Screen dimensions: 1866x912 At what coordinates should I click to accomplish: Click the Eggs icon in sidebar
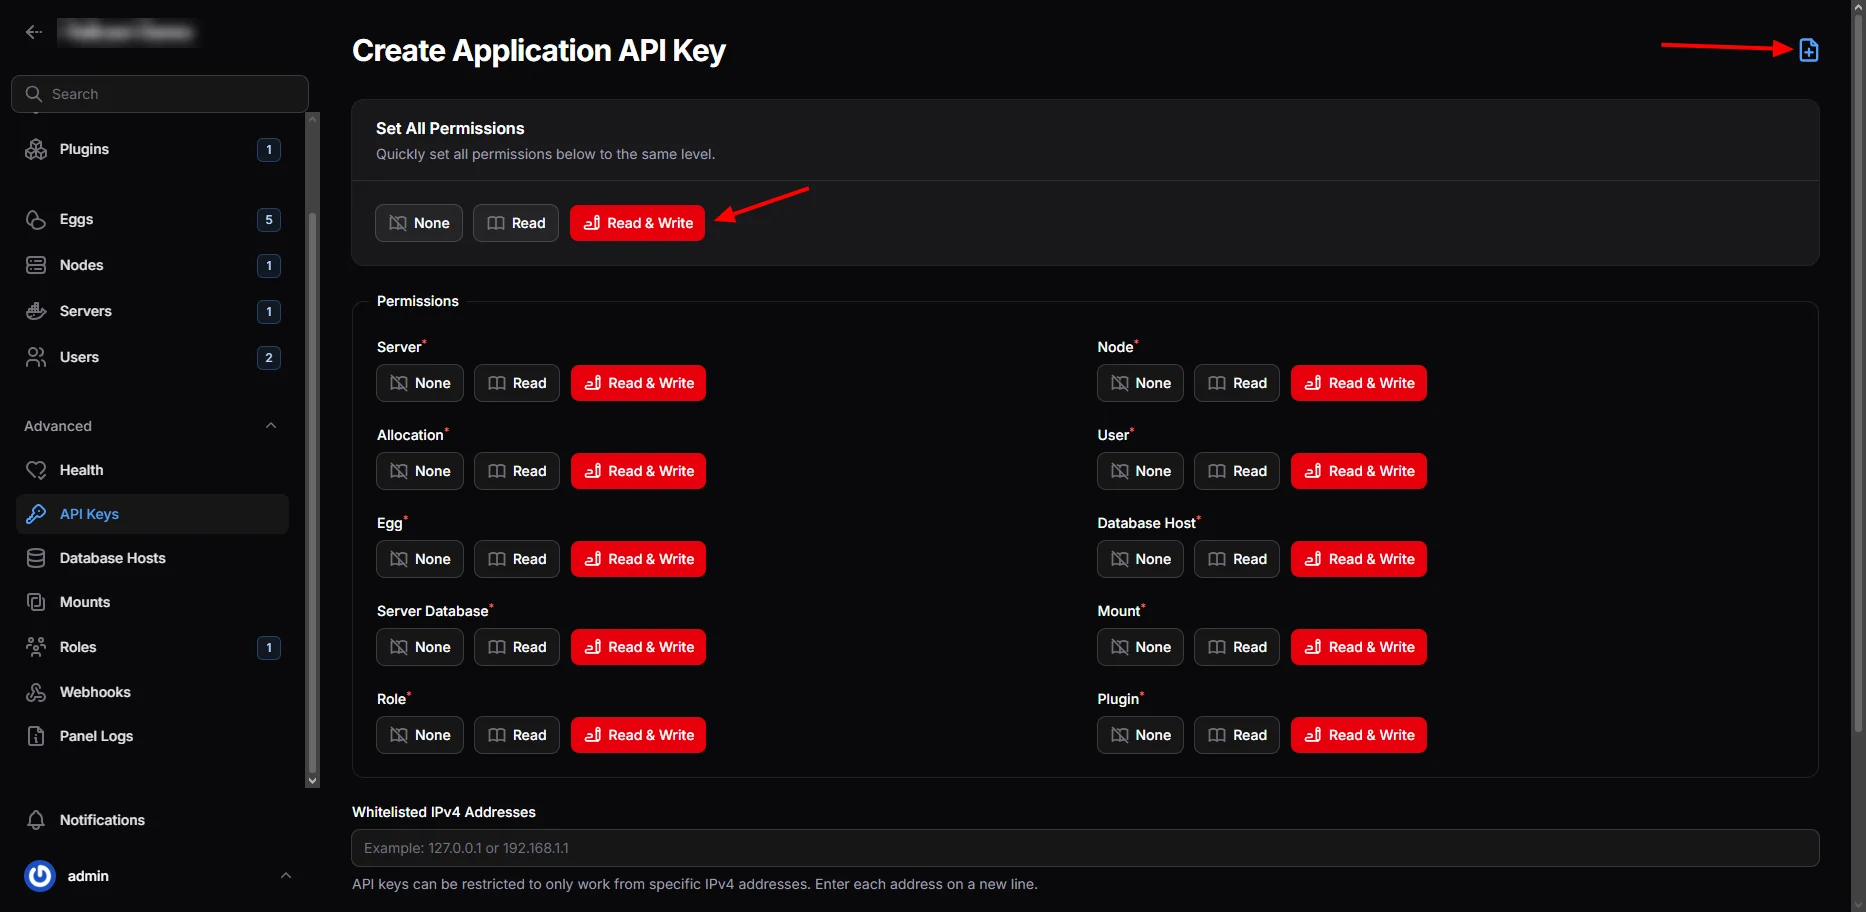(36, 219)
